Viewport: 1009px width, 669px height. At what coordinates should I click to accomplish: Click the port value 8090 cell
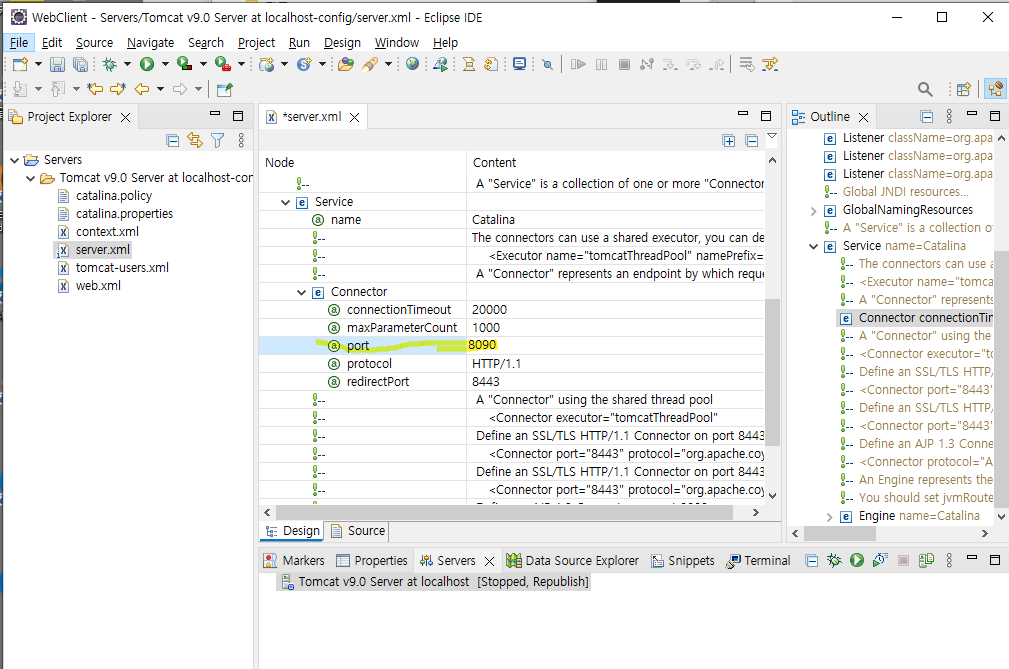615,345
